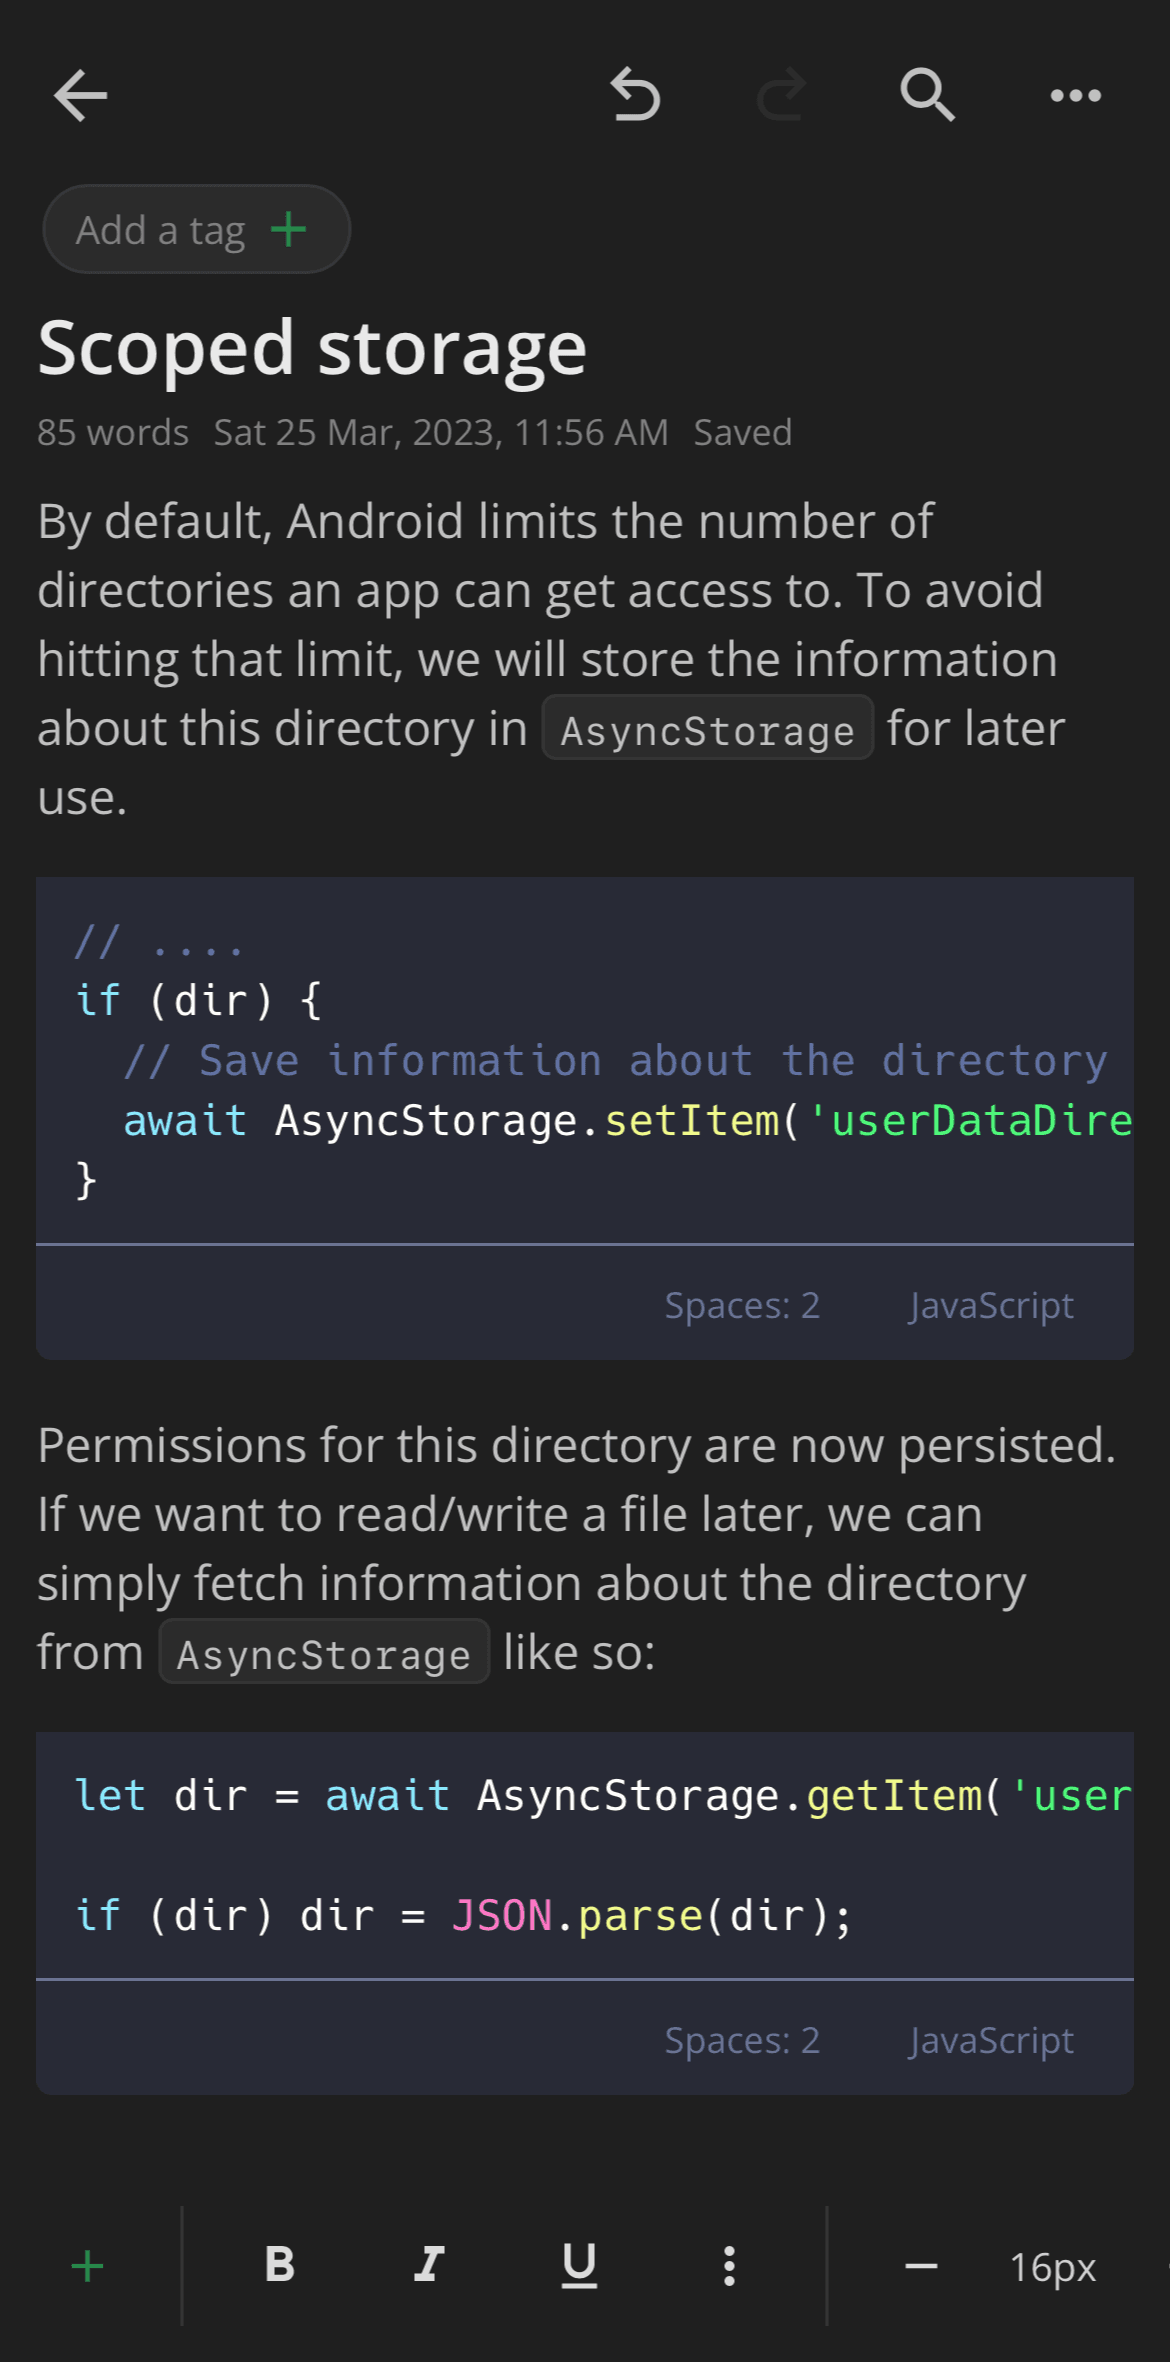The height and width of the screenshot is (2362, 1170).
Task: Select the note title Scoped storage
Action: 311,348
